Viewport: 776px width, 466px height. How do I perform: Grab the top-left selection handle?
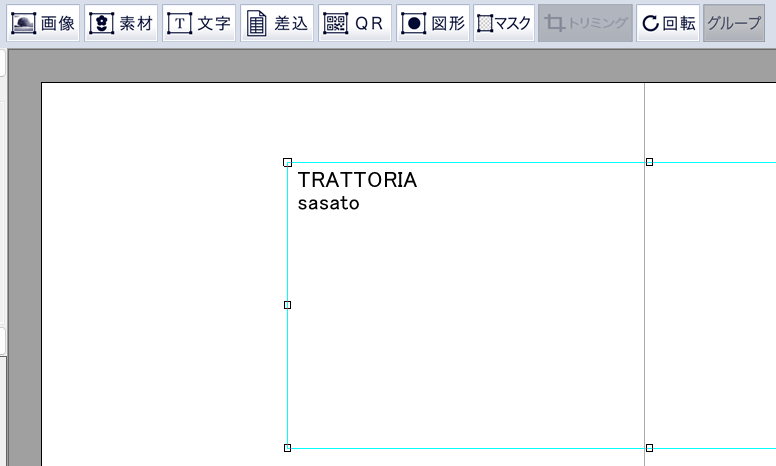pyautogui.click(x=288, y=162)
